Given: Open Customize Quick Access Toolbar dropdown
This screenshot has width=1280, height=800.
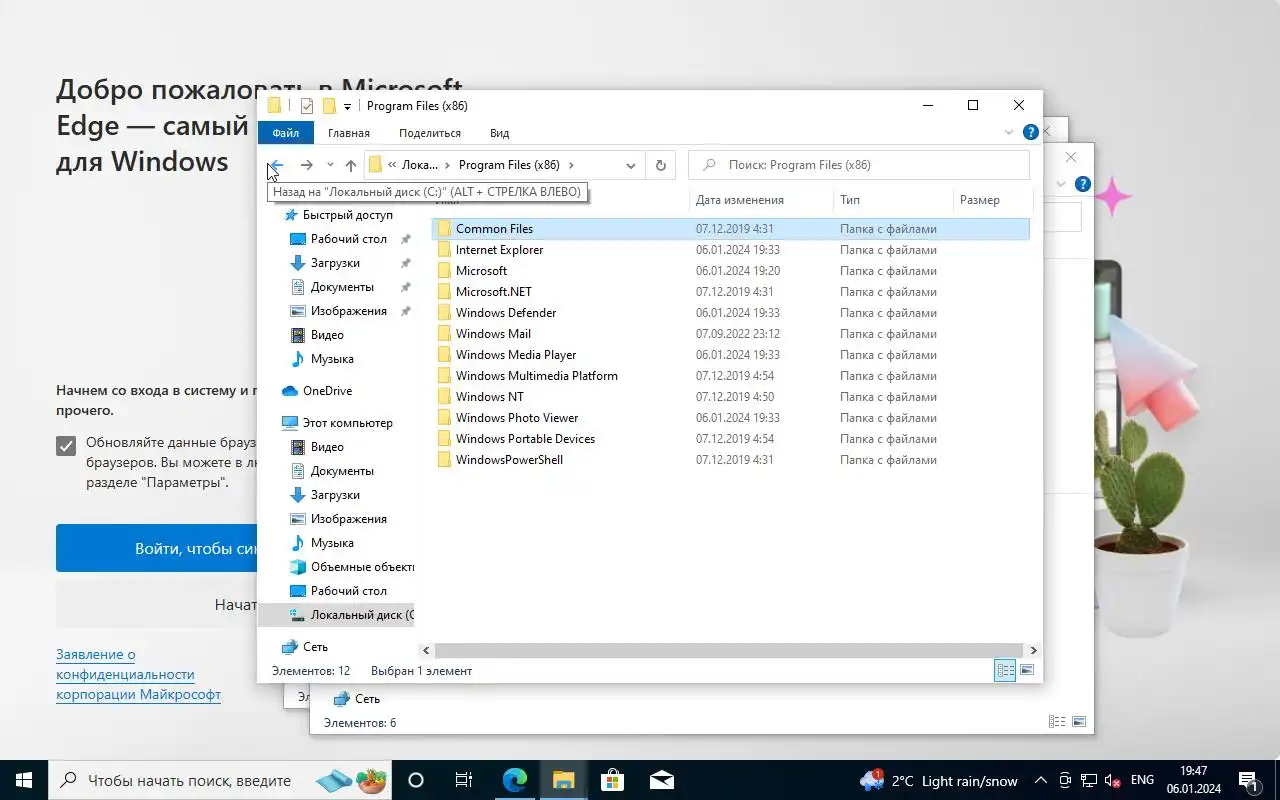Looking at the screenshot, I should pos(348,106).
